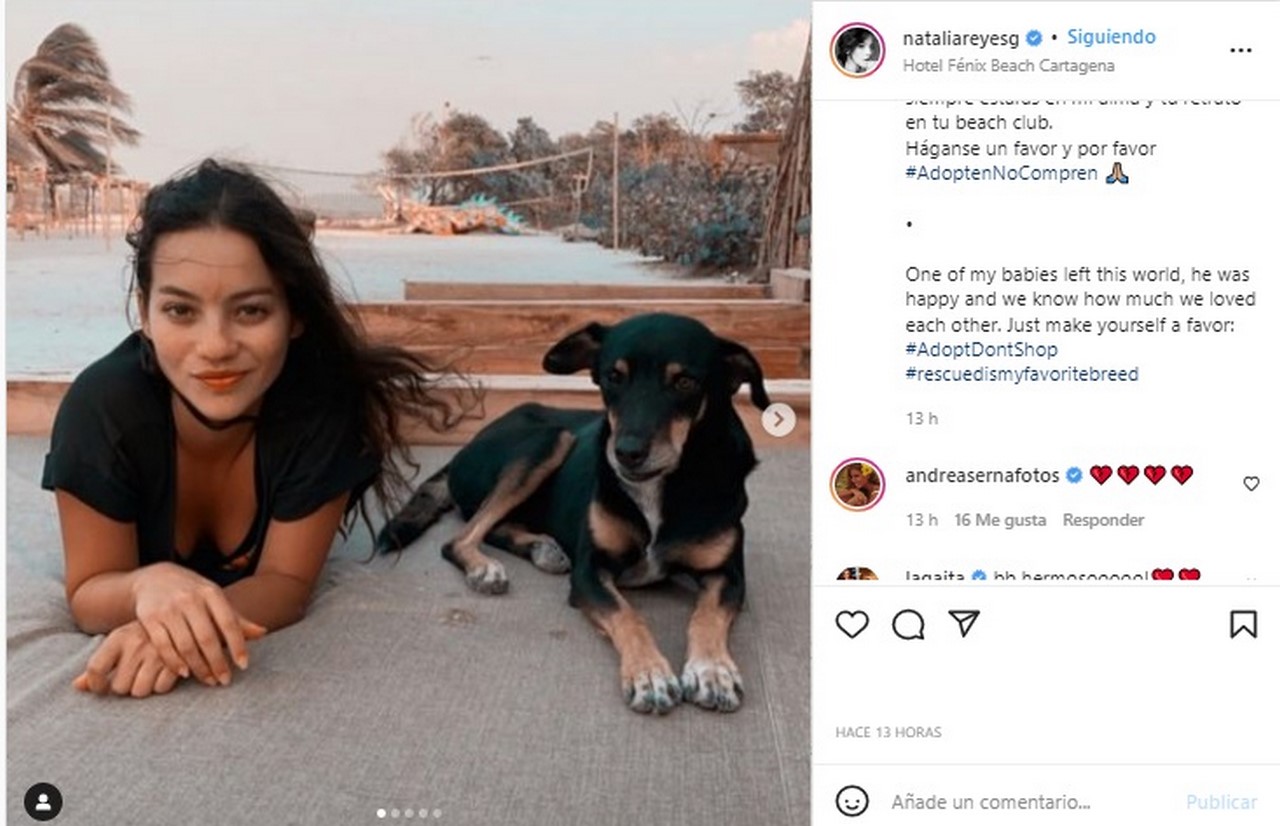Click Responder on andreasernafotos comment
The height and width of the screenshot is (826, 1280).
tap(1103, 520)
